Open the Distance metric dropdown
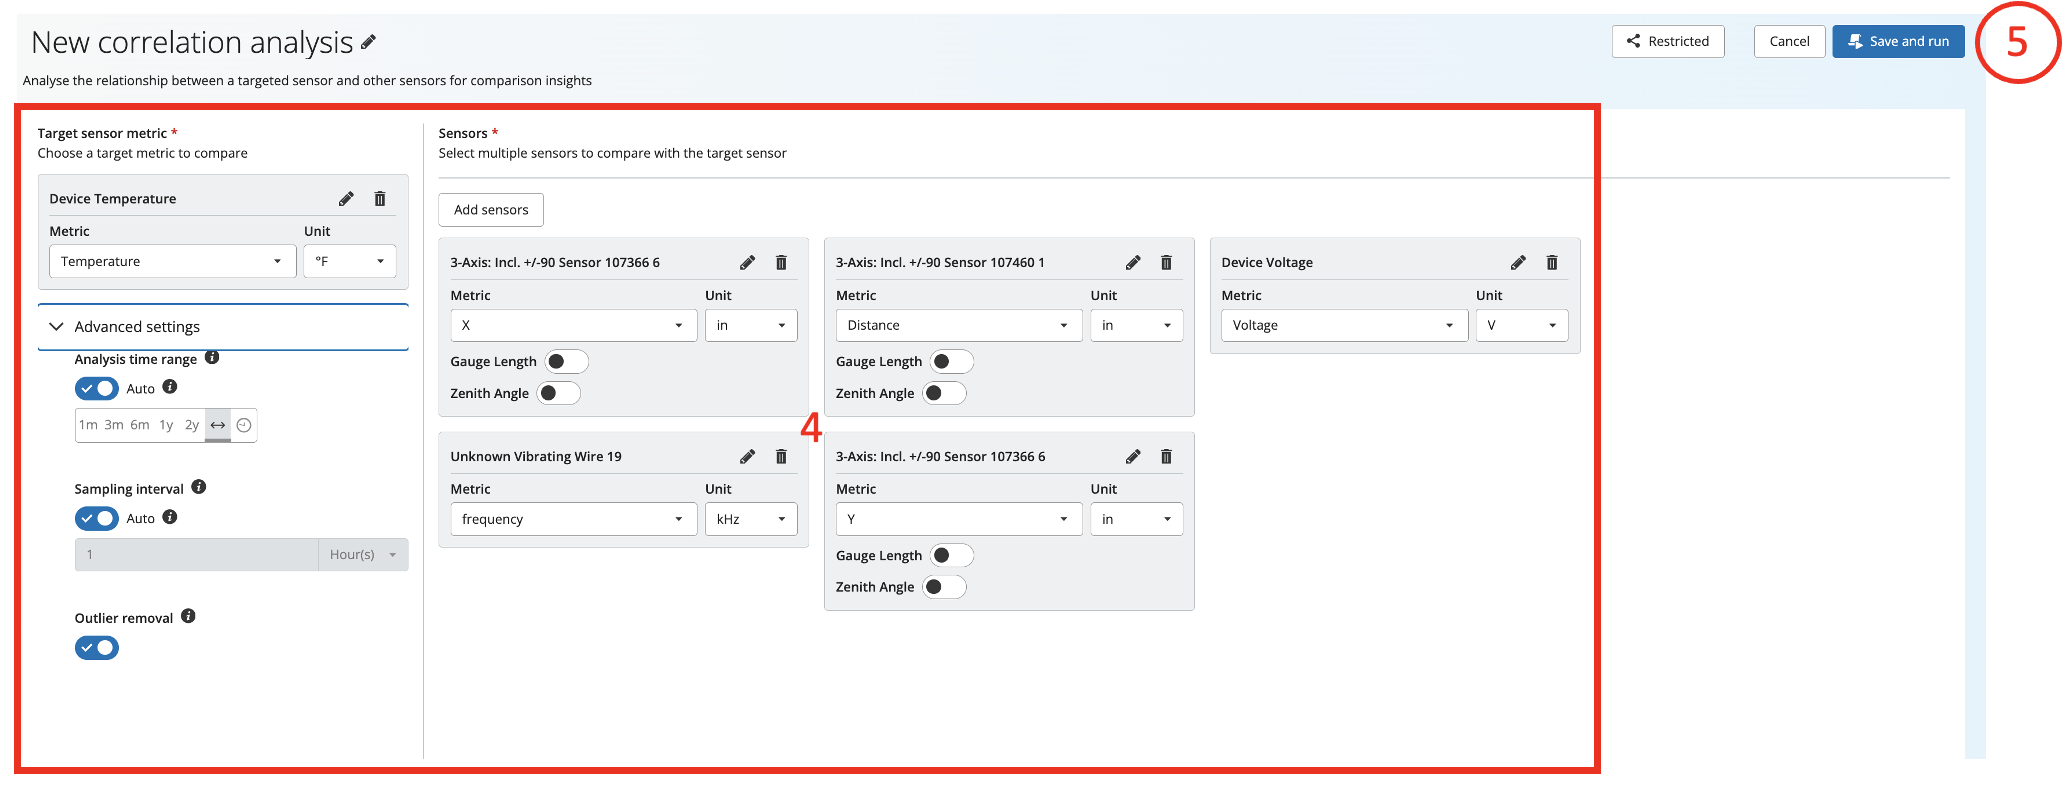The image size is (2072, 788). [959, 325]
